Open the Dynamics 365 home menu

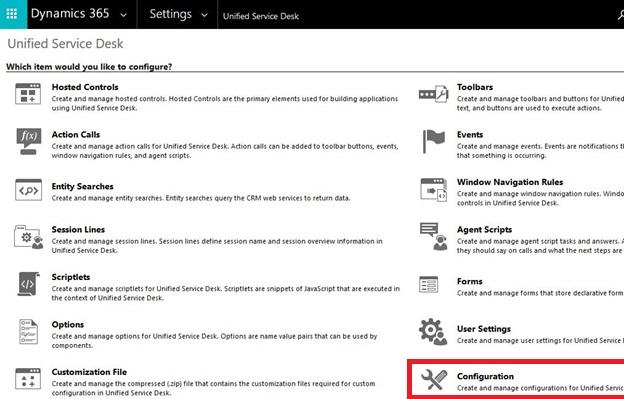(70, 14)
